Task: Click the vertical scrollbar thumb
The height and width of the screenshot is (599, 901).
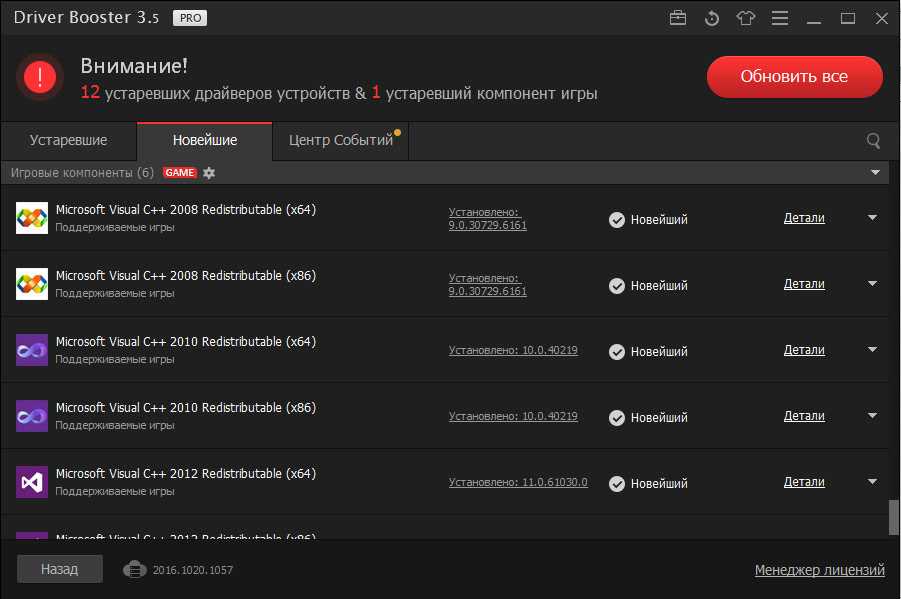Action: coord(893,518)
